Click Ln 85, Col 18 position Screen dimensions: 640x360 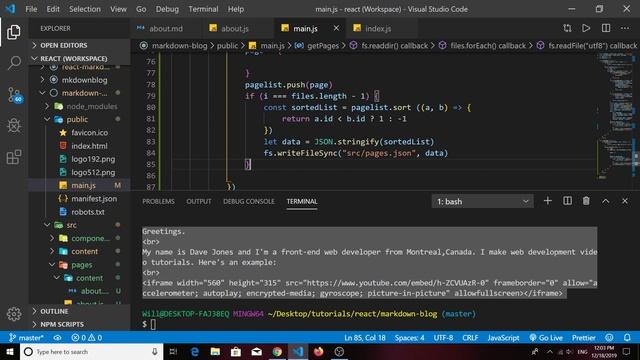point(365,338)
